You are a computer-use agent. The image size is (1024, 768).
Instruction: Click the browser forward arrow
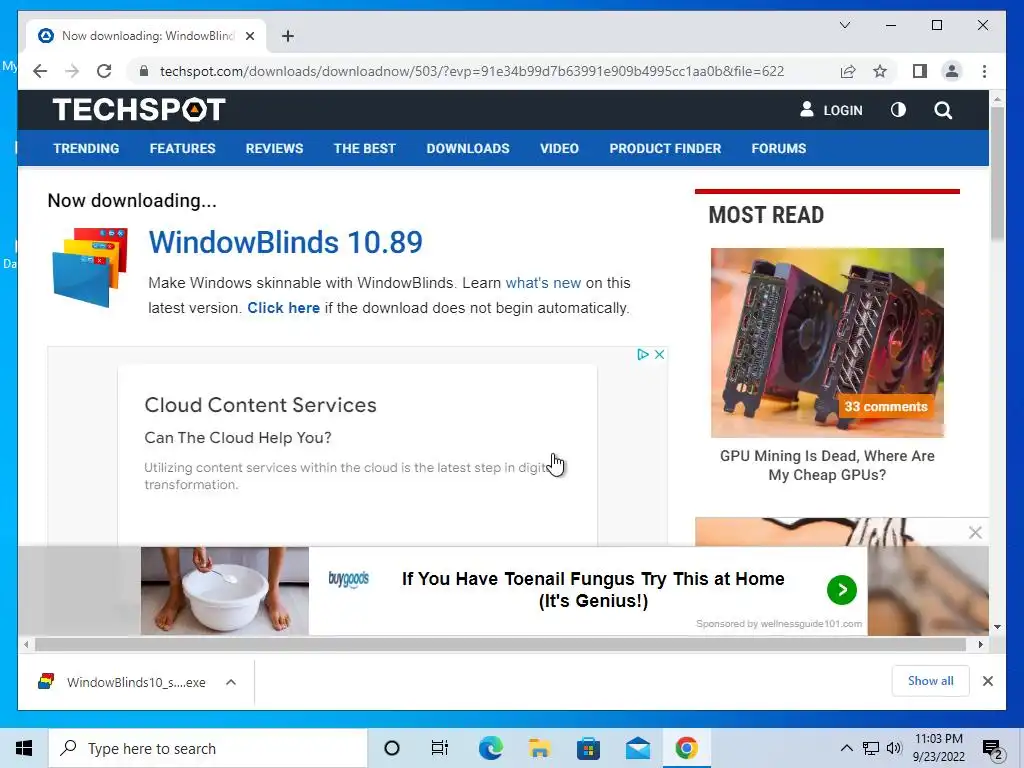point(72,71)
